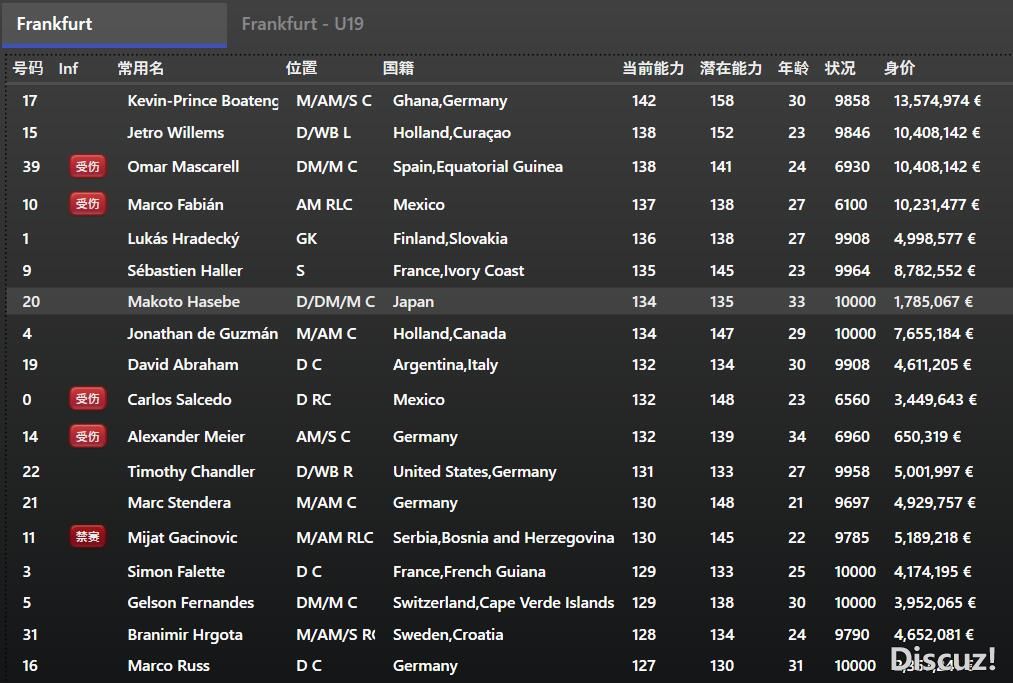Click potential ability 158 of Boateng
The height and width of the screenshot is (683, 1013).
click(x=722, y=101)
